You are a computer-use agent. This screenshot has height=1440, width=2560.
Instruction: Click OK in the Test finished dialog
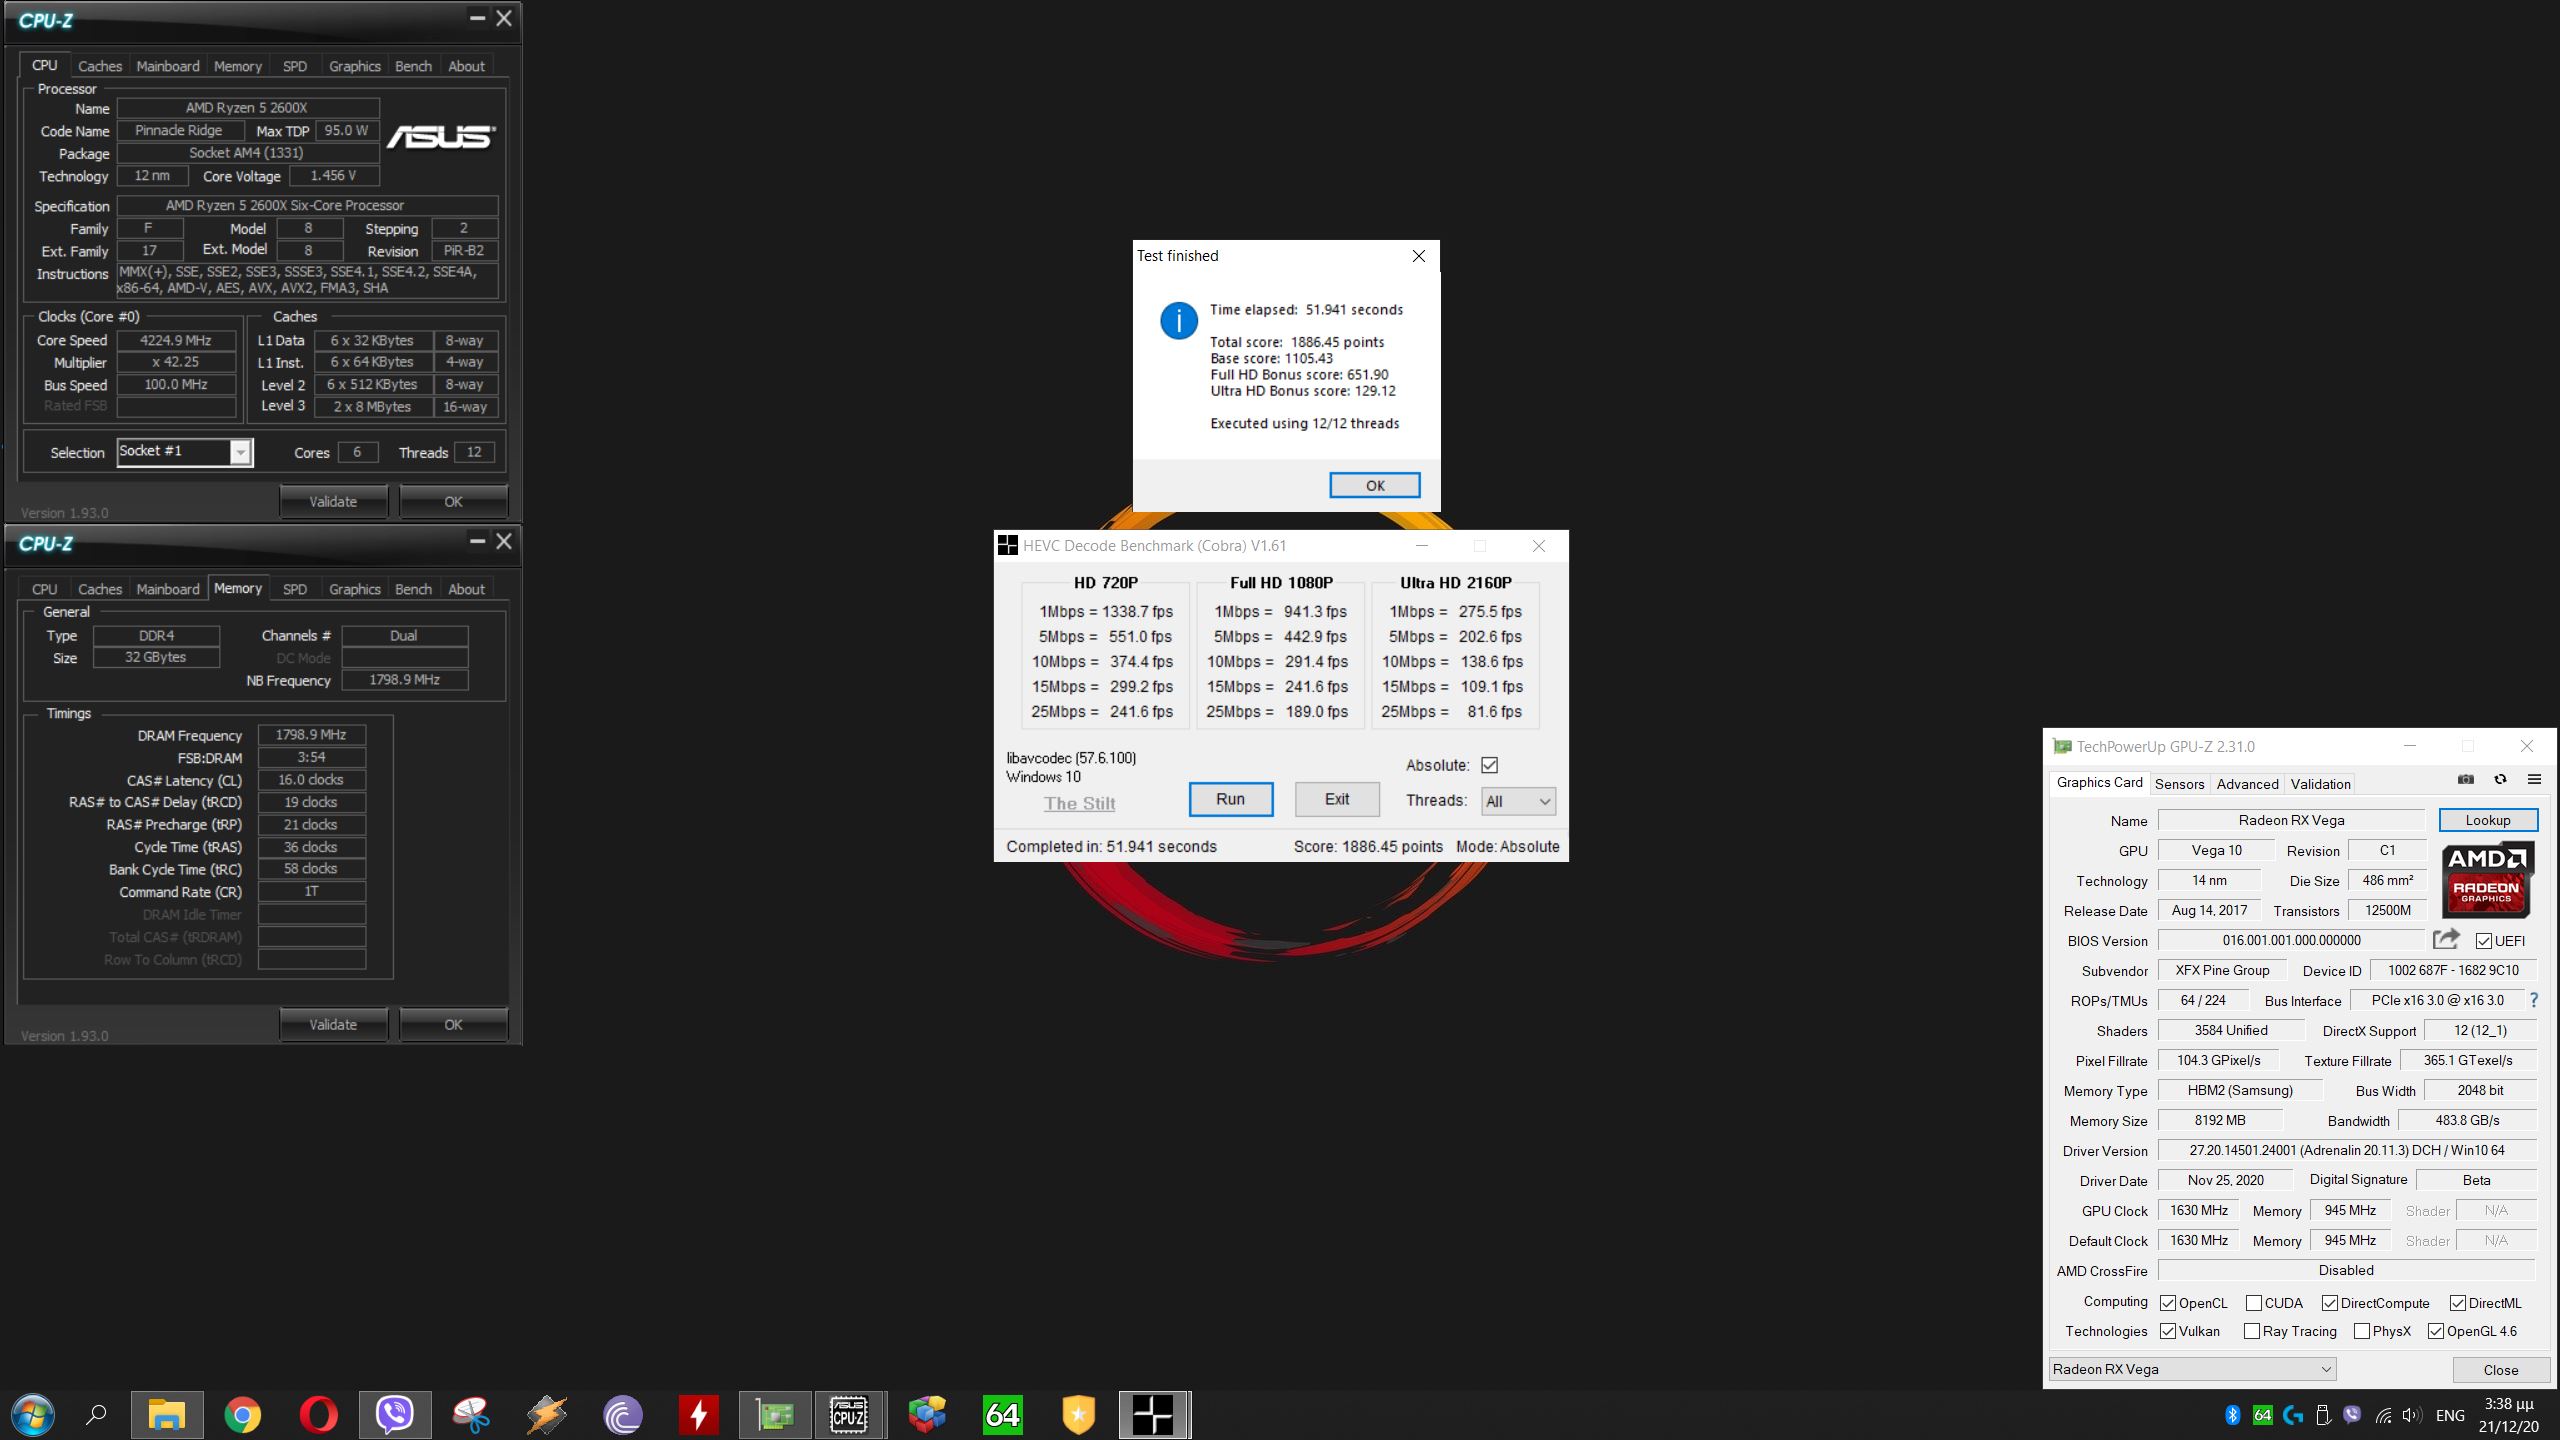tap(1375, 485)
